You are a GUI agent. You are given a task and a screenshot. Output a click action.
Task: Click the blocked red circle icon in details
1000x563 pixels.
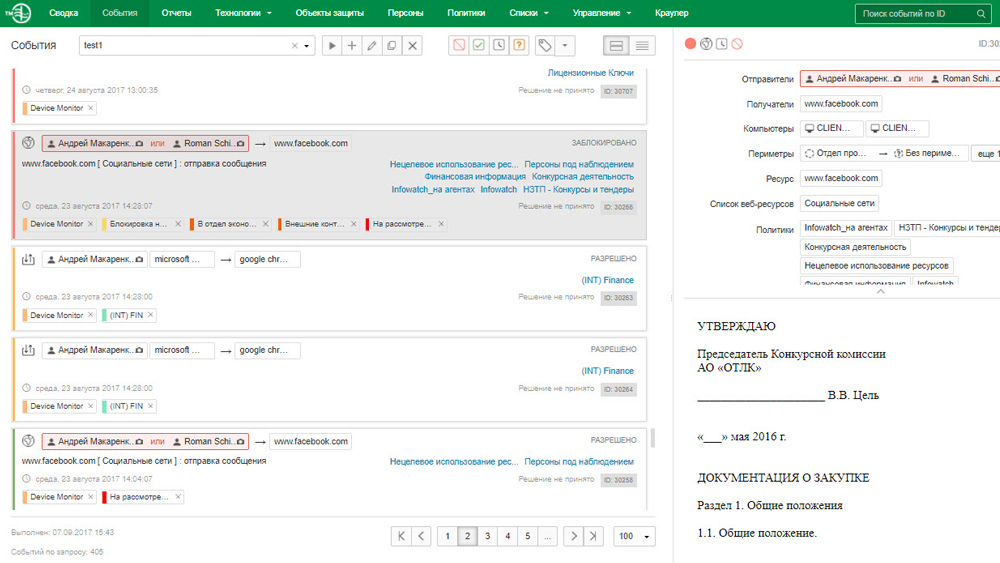[x=737, y=43]
